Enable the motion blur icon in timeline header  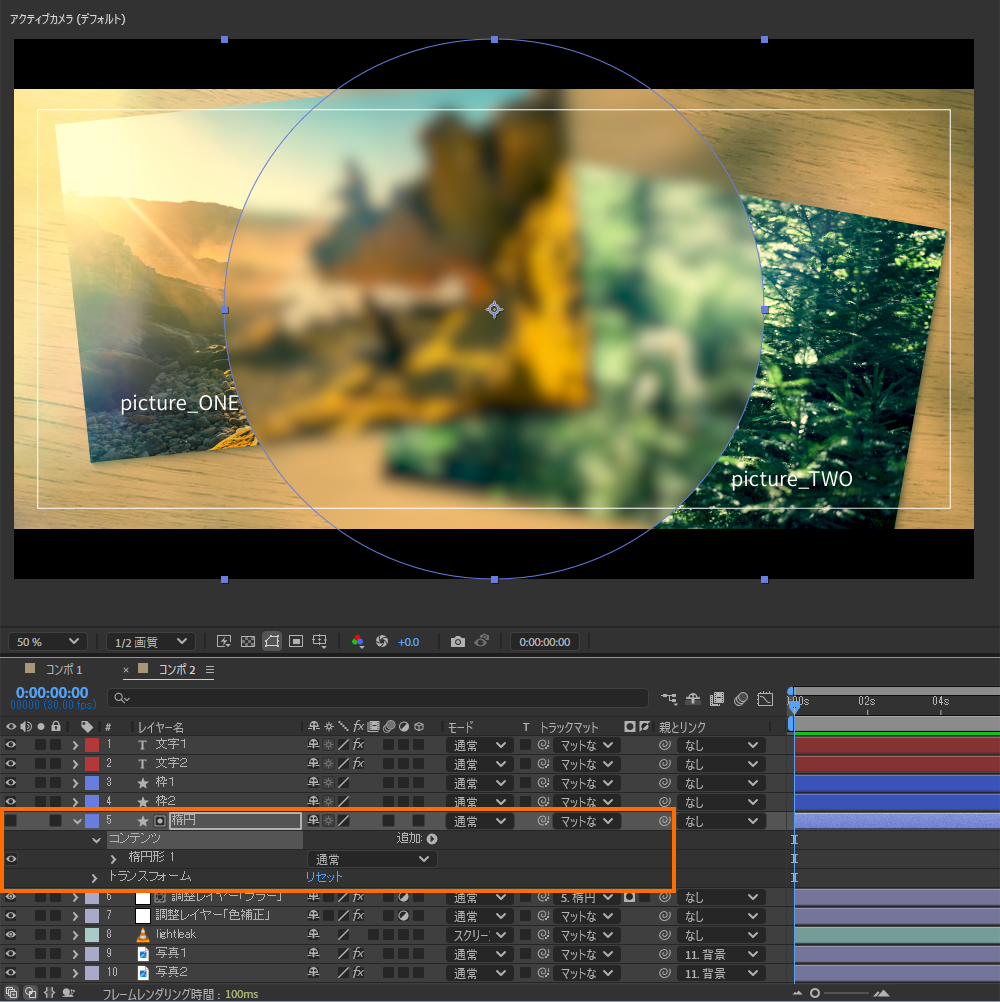[741, 698]
